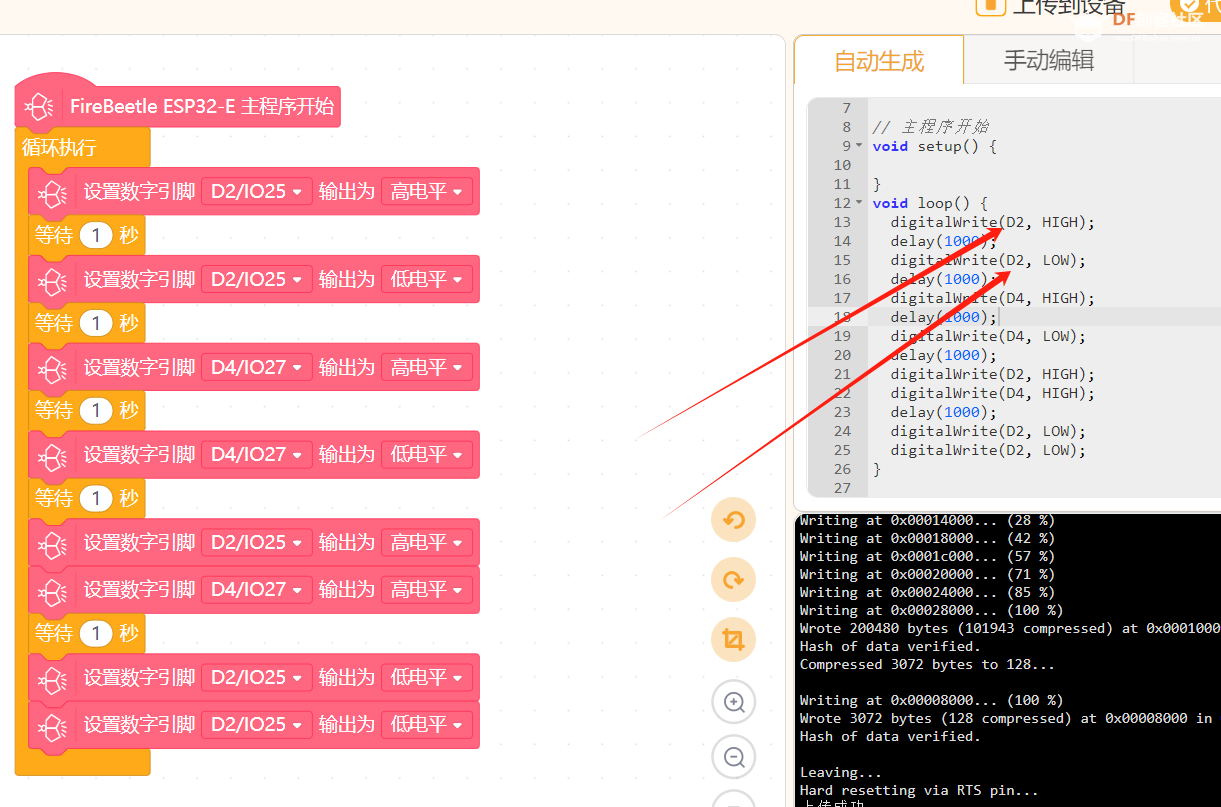Click 'Writing at 0x00008000... (100 %)' console line
This screenshot has width=1221, height=807.
click(x=931, y=700)
